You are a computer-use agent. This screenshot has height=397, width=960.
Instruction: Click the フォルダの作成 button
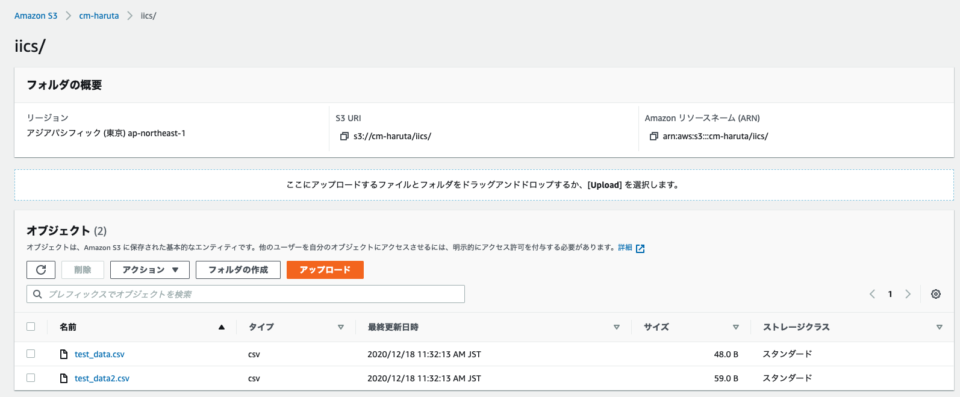[238, 270]
